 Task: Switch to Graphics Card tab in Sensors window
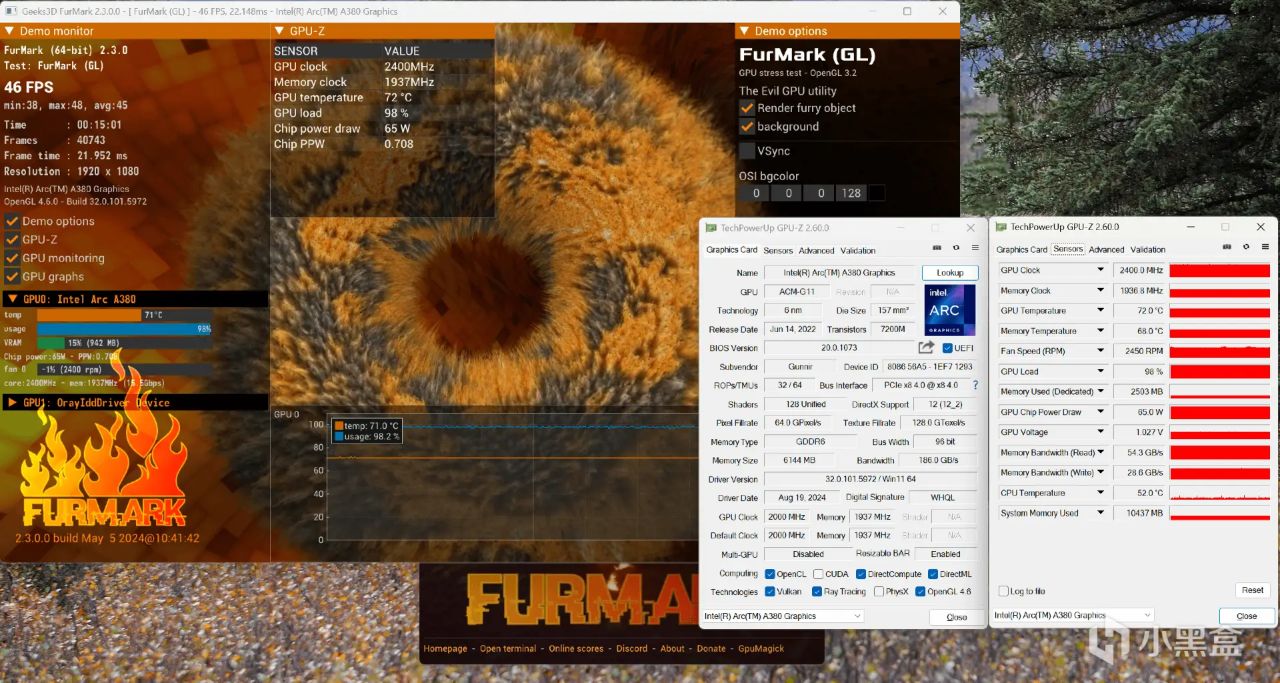tap(1021, 249)
